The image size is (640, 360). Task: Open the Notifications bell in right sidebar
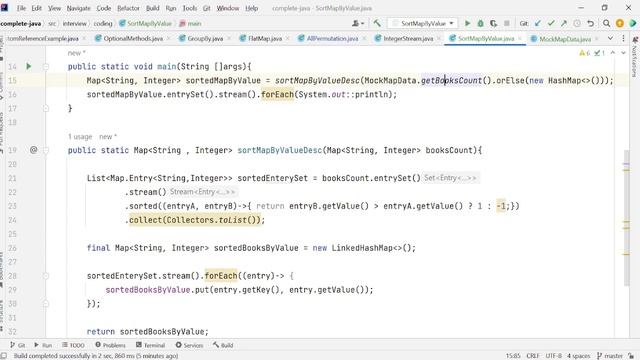pos(635,40)
